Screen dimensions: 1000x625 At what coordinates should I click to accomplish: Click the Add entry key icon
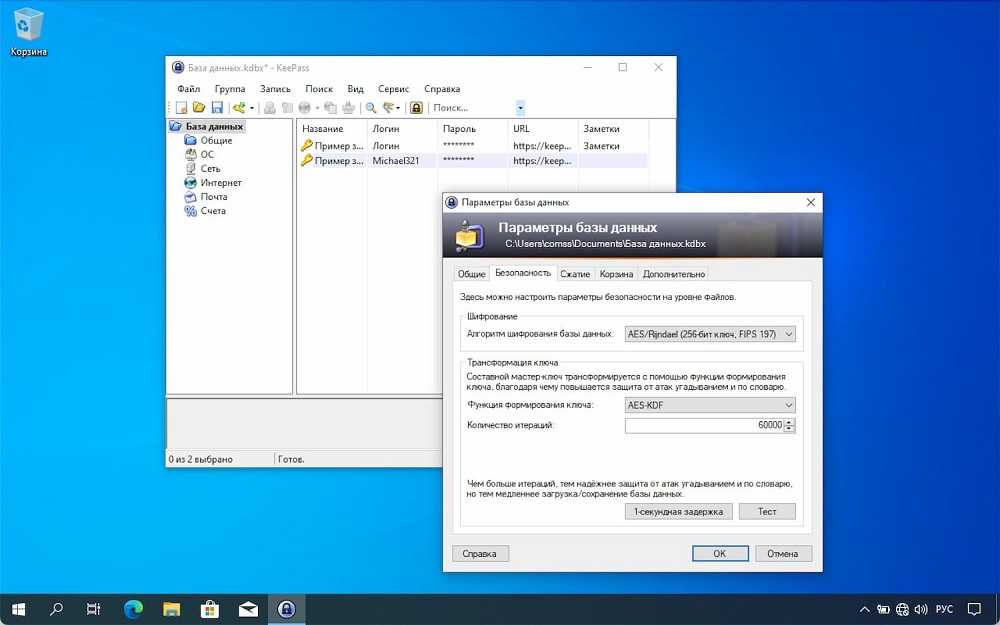point(239,108)
